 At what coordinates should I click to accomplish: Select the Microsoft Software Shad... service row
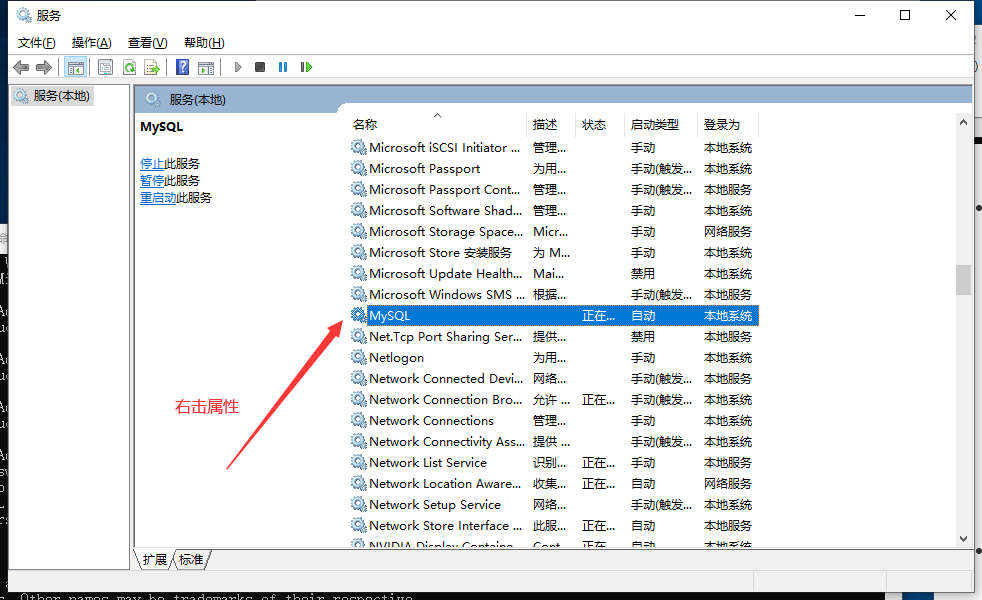[554, 210]
